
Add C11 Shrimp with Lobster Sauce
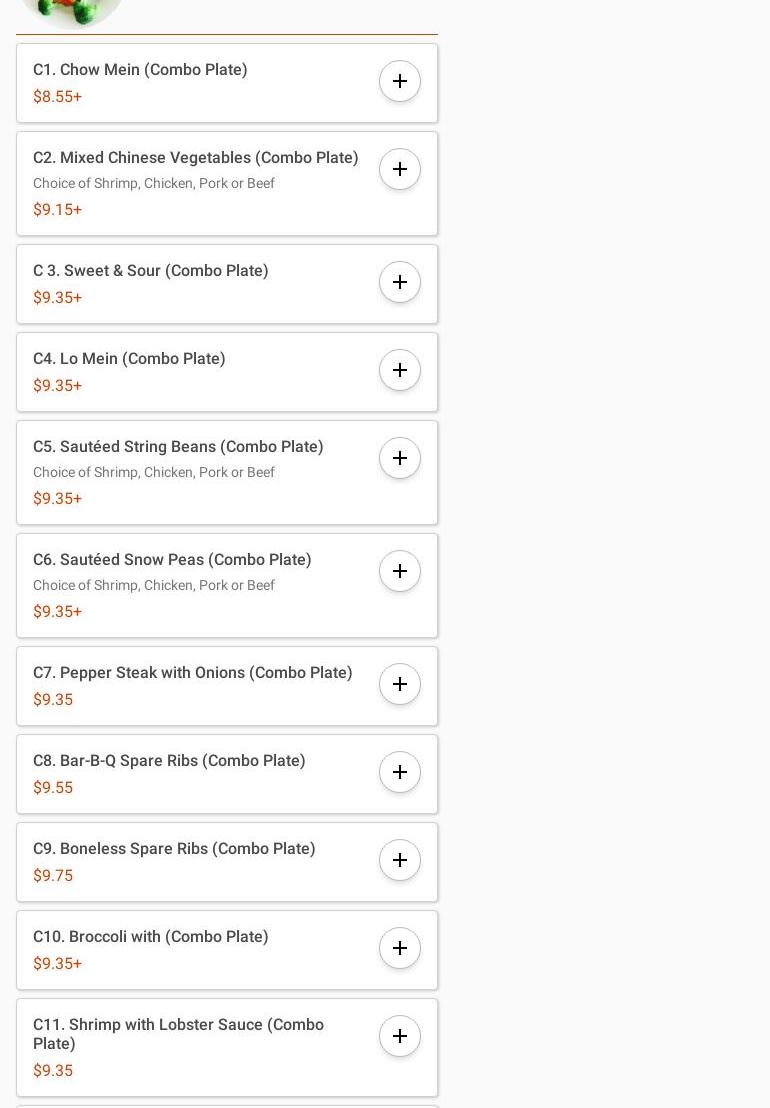pyautogui.click(x=400, y=1036)
